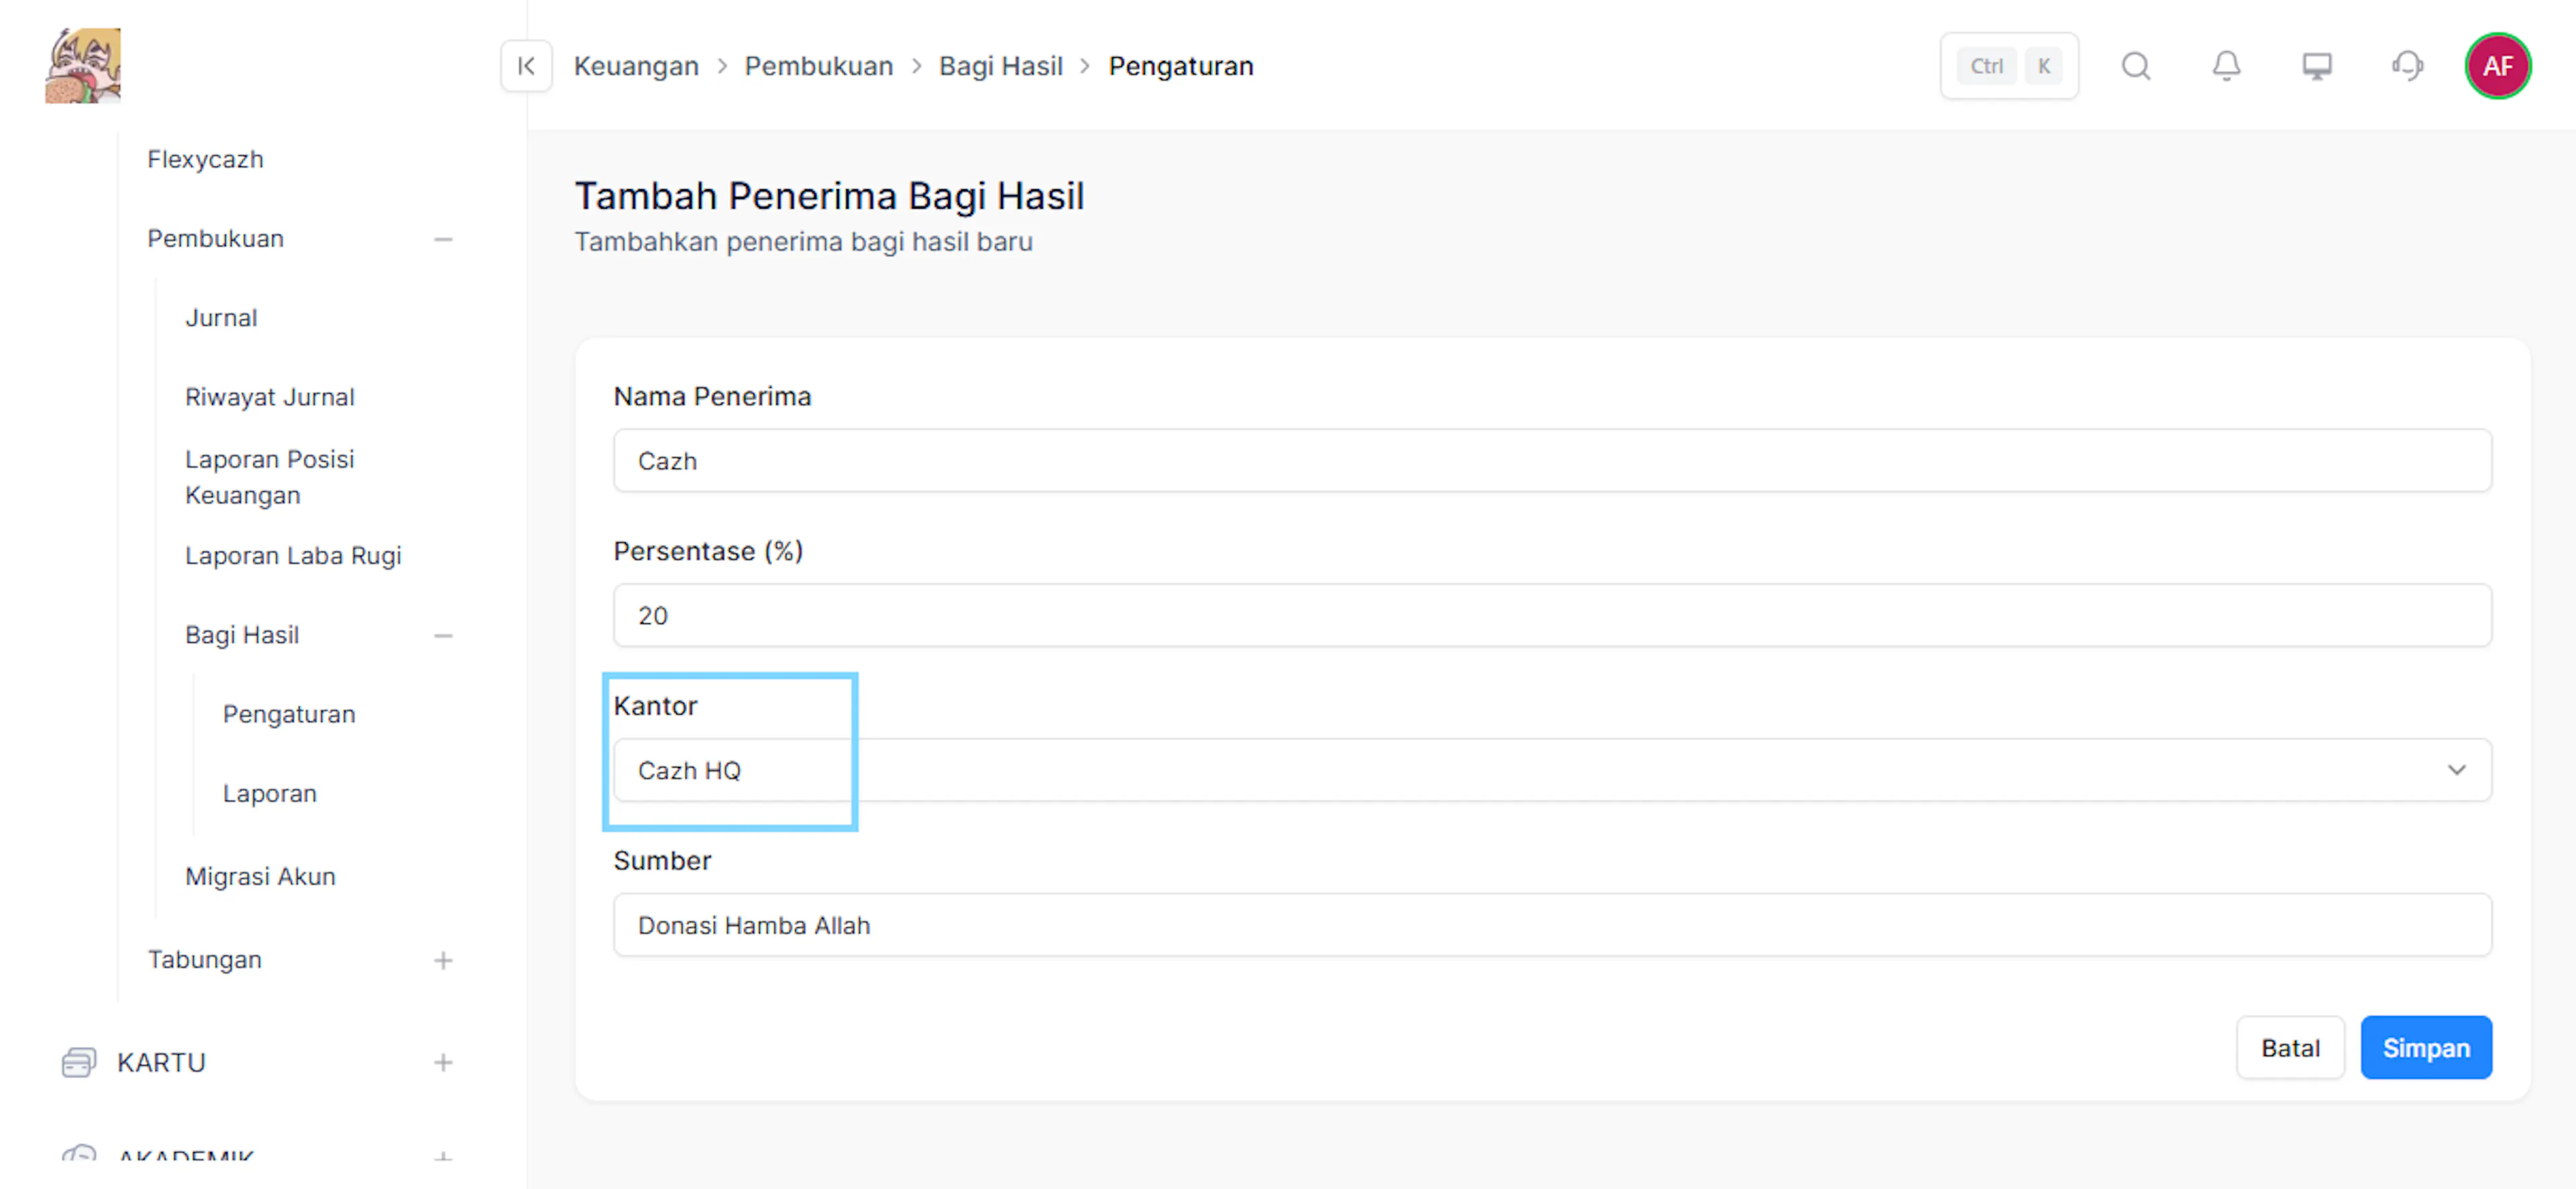Save the form with Simpan button
Image resolution: width=2576 pixels, height=1189 pixels.
pyautogui.click(x=2426, y=1047)
